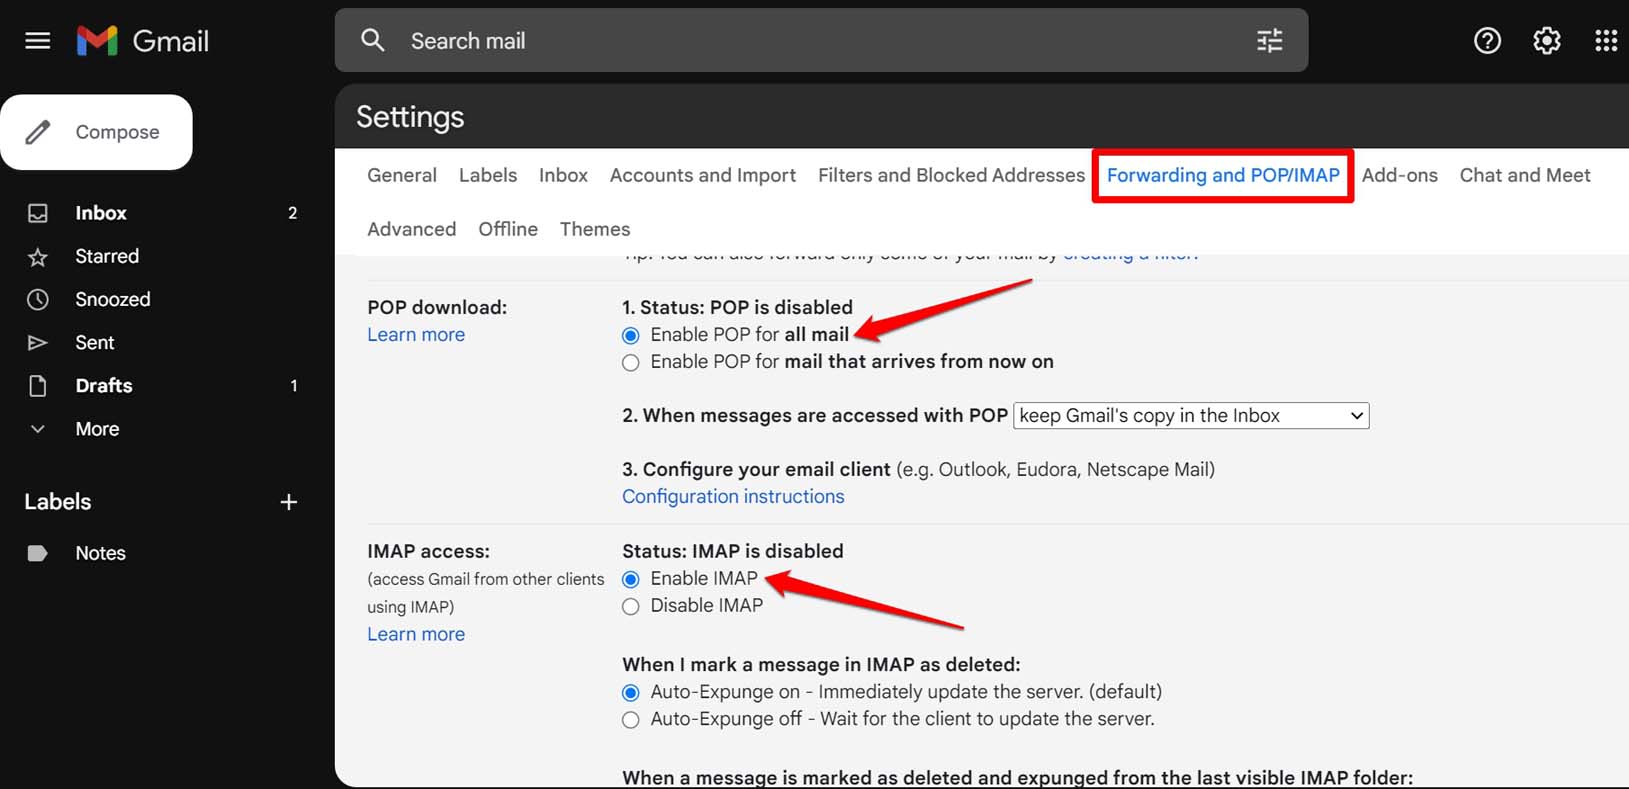Select Disable IMAP option

click(631, 606)
